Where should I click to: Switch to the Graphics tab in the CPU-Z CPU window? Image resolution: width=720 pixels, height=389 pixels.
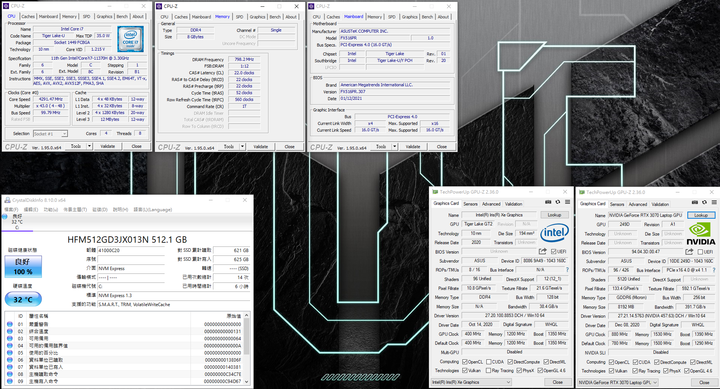click(x=104, y=16)
